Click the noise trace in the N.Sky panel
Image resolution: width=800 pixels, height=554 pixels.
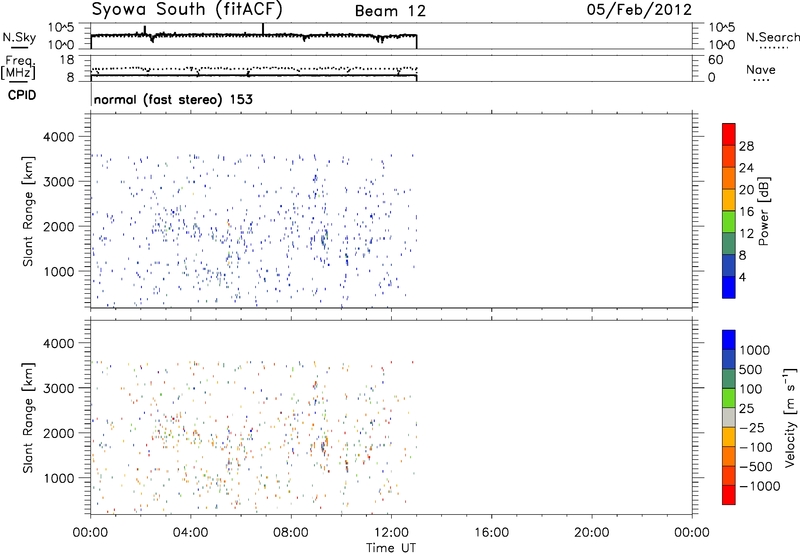click(254, 36)
